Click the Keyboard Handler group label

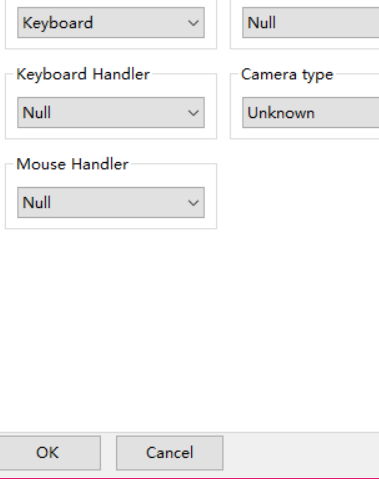click(x=83, y=74)
